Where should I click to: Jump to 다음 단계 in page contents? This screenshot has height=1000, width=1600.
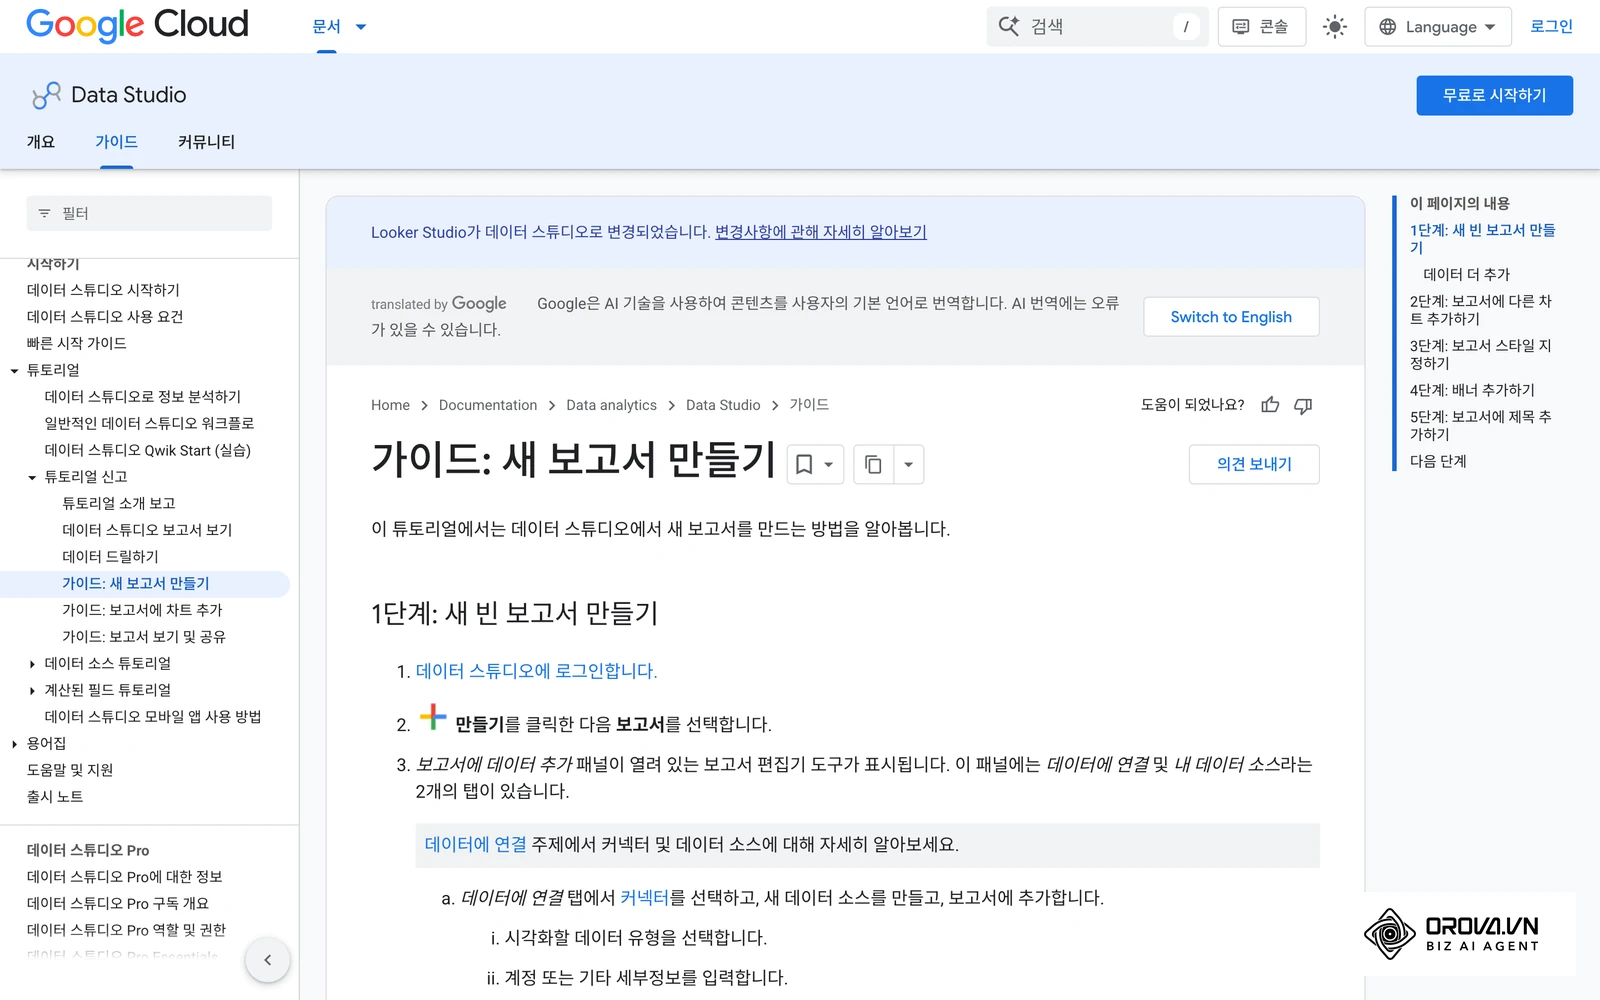[1438, 461]
